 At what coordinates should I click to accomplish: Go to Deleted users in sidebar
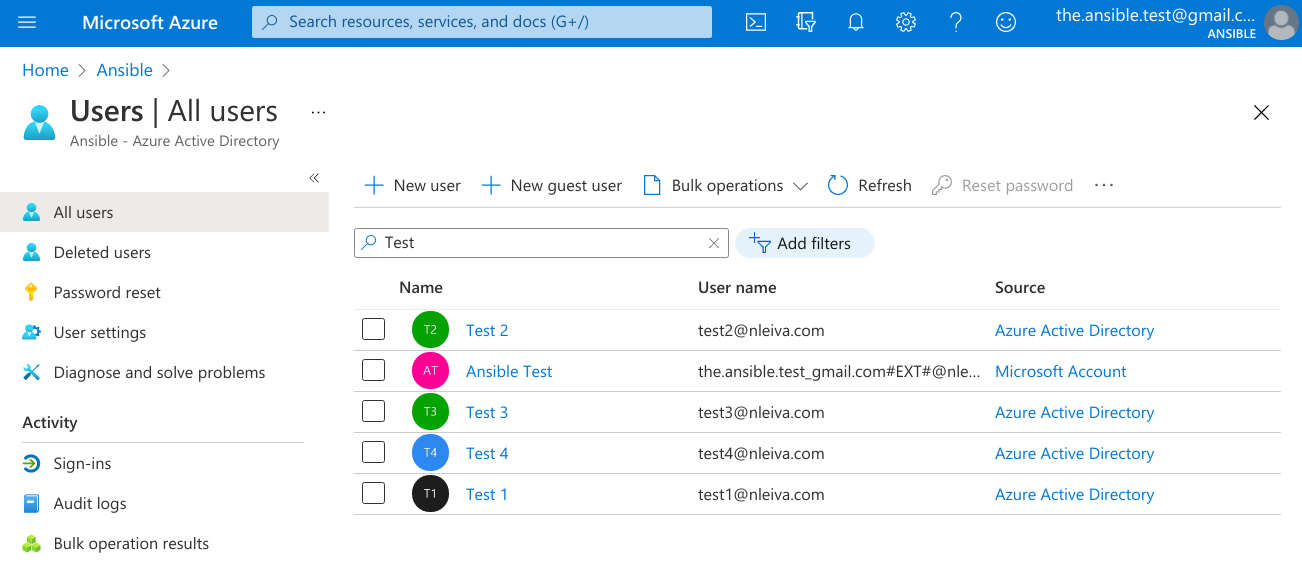click(x=101, y=252)
